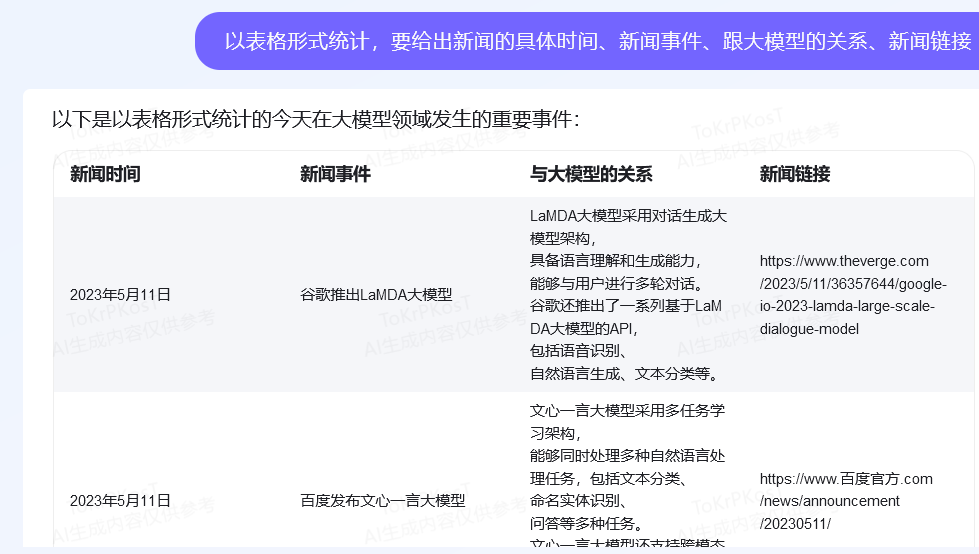Open the theverge.com news link
Image resolution: width=979 pixels, height=554 pixels.
(x=853, y=295)
